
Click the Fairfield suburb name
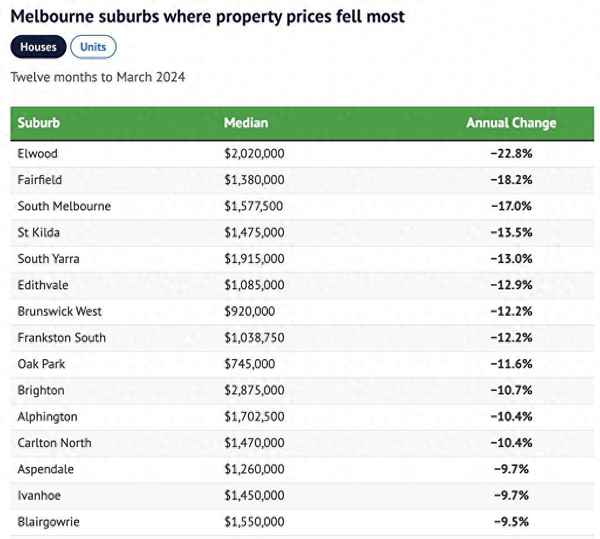41,180
